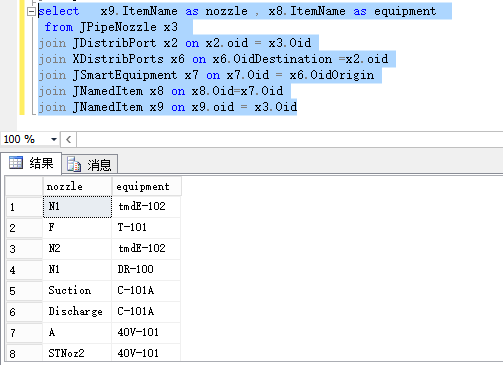This screenshot has height=365, width=503.
Task: Select row header 7
Action: coord(24,333)
